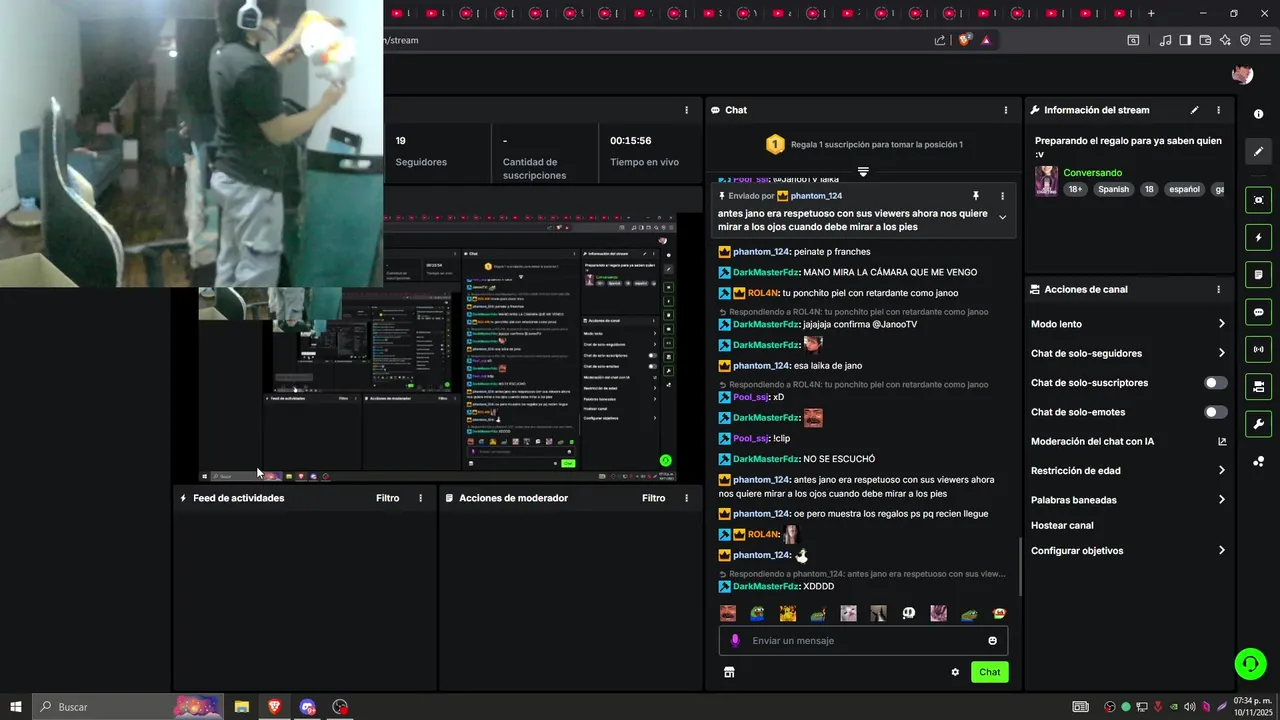Click into the Enviar un mensaje field
1280x720 pixels.
(x=863, y=641)
